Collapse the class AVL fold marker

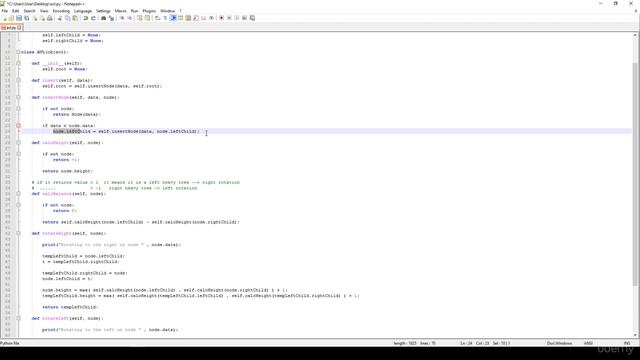click(x=18, y=52)
